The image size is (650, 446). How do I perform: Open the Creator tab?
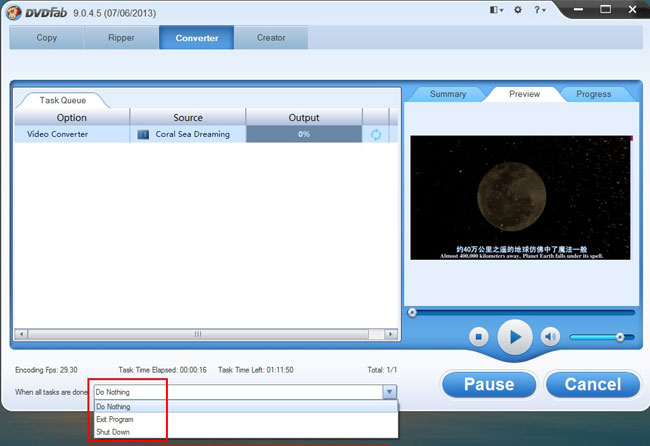click(x=271, y=38)
